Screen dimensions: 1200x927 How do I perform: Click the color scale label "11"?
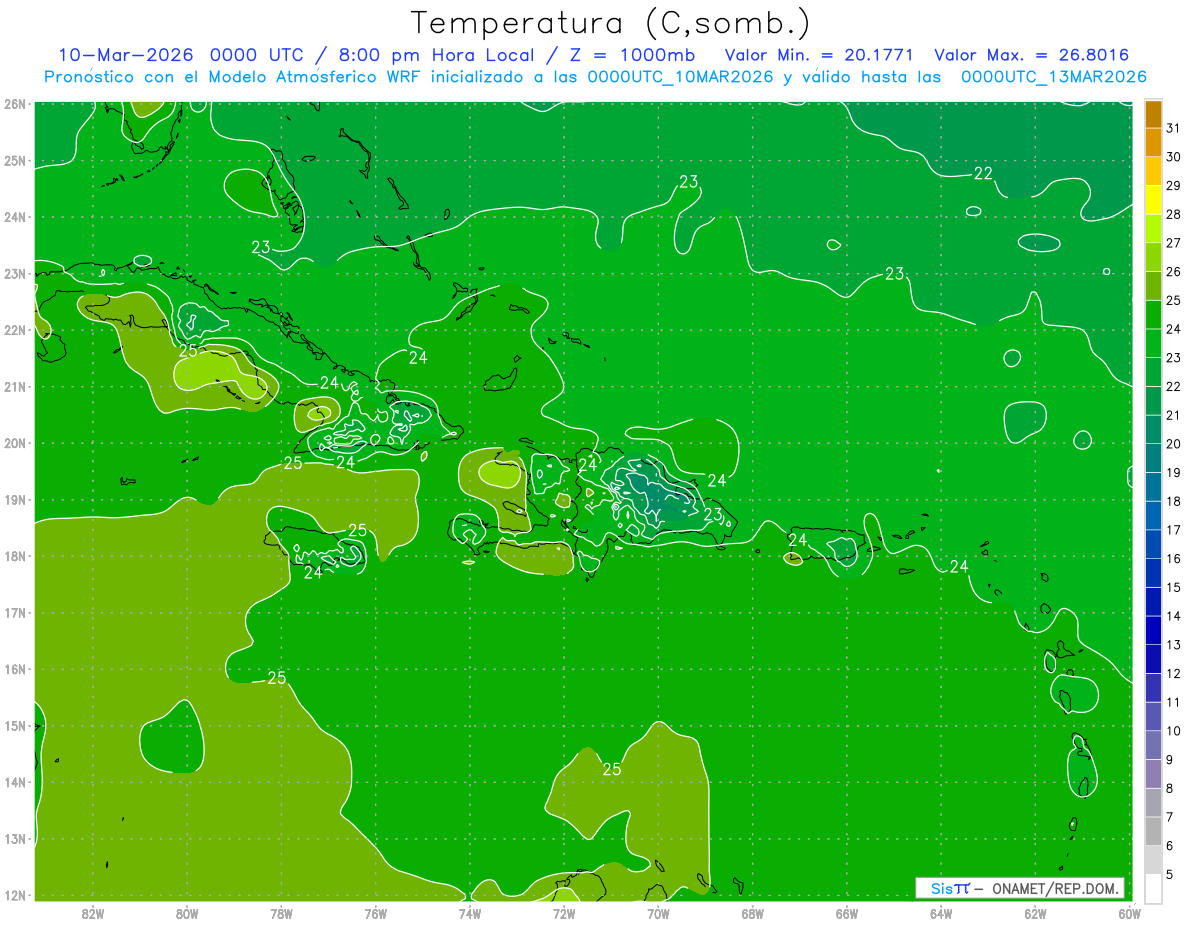point(1174,702)
